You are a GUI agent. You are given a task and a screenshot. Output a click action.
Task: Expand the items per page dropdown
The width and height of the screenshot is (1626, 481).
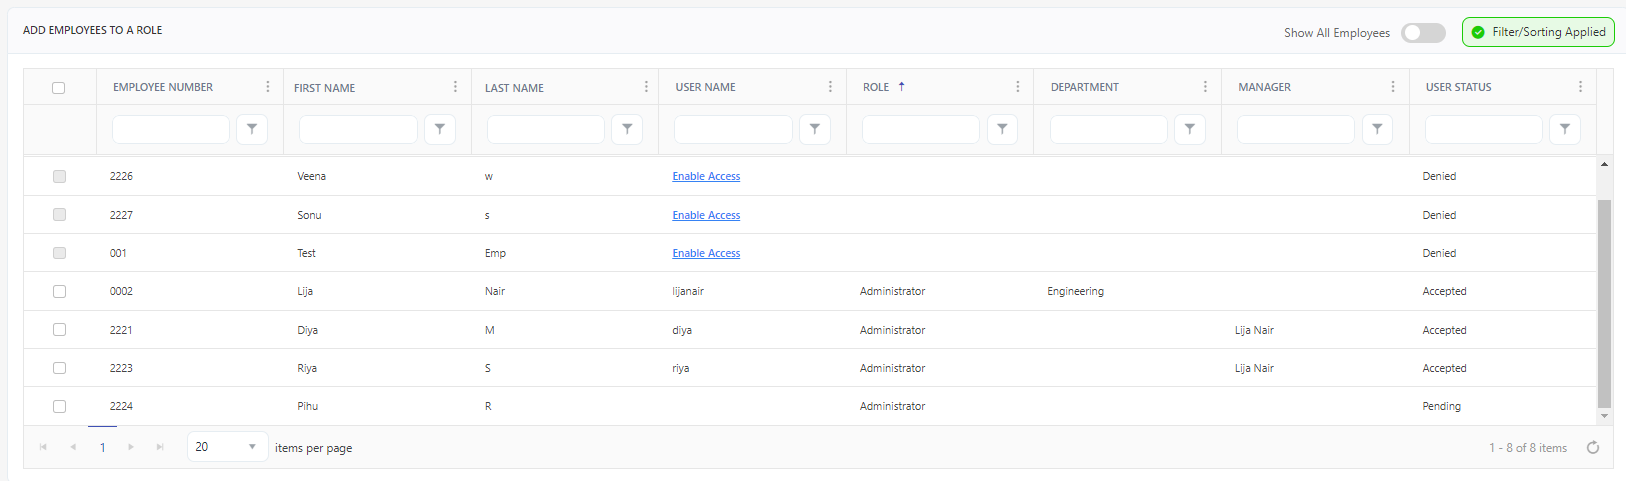(252, 447)
